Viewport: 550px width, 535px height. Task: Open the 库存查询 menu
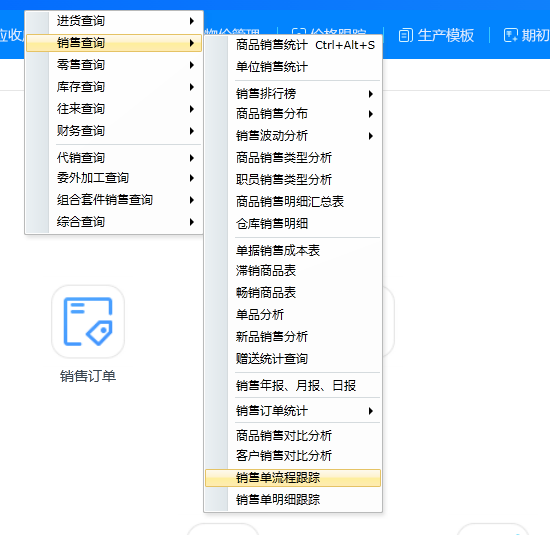pyautogui.click(x=114, y=87)
